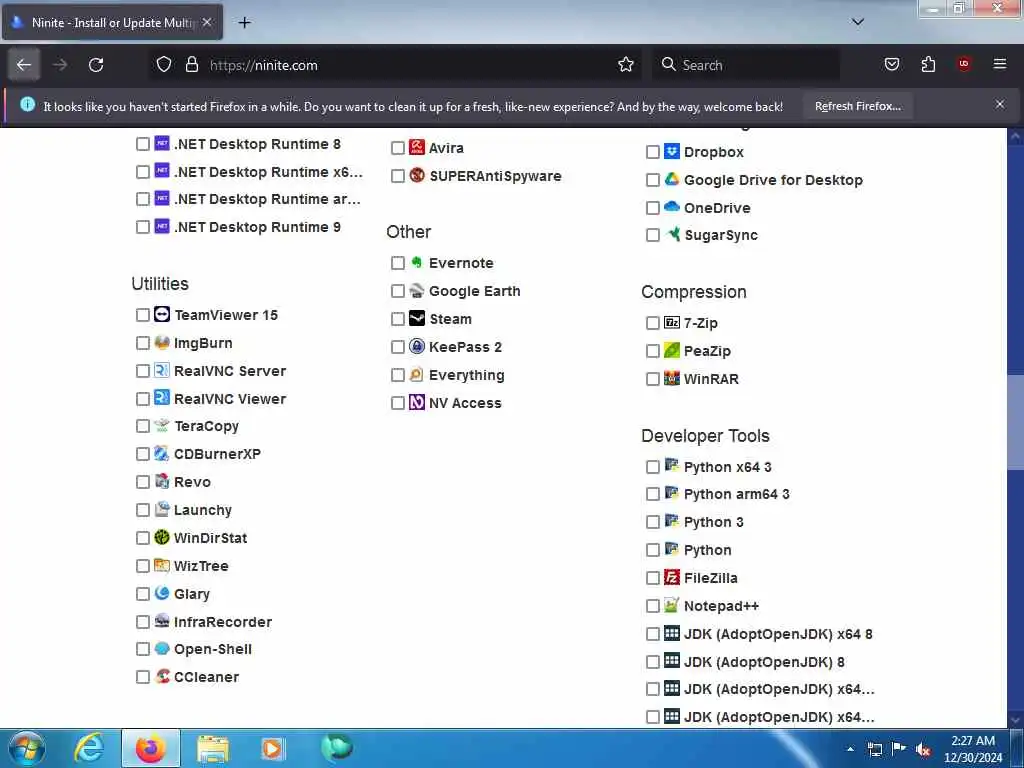The width and height of the screenshot is (1024, 768).
Task: Select the Ninite browser tab
Action: [x=112, y=23]
